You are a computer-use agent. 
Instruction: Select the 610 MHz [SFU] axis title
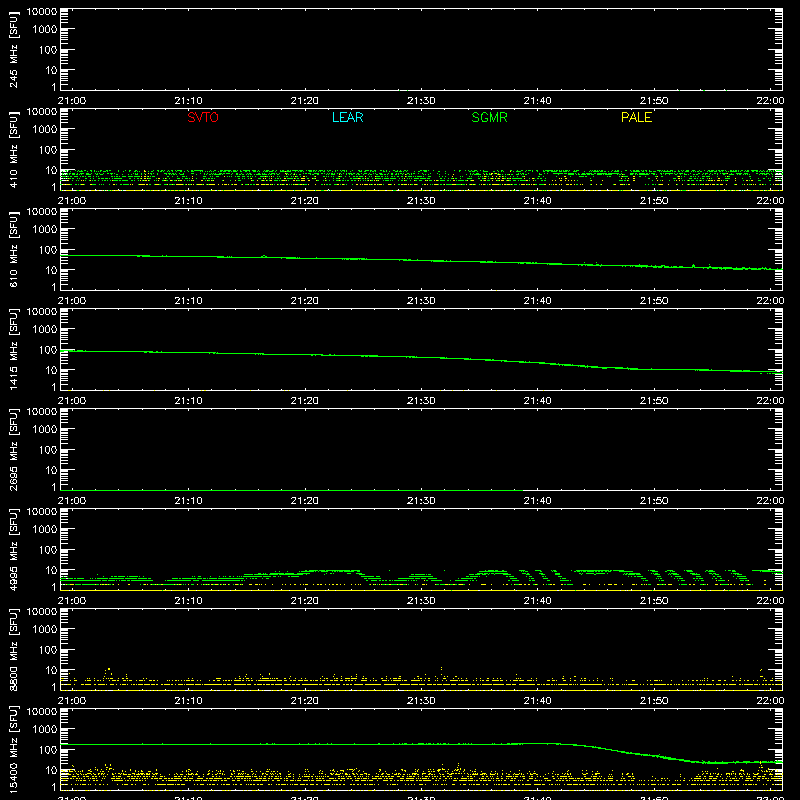tap(13, 250)
